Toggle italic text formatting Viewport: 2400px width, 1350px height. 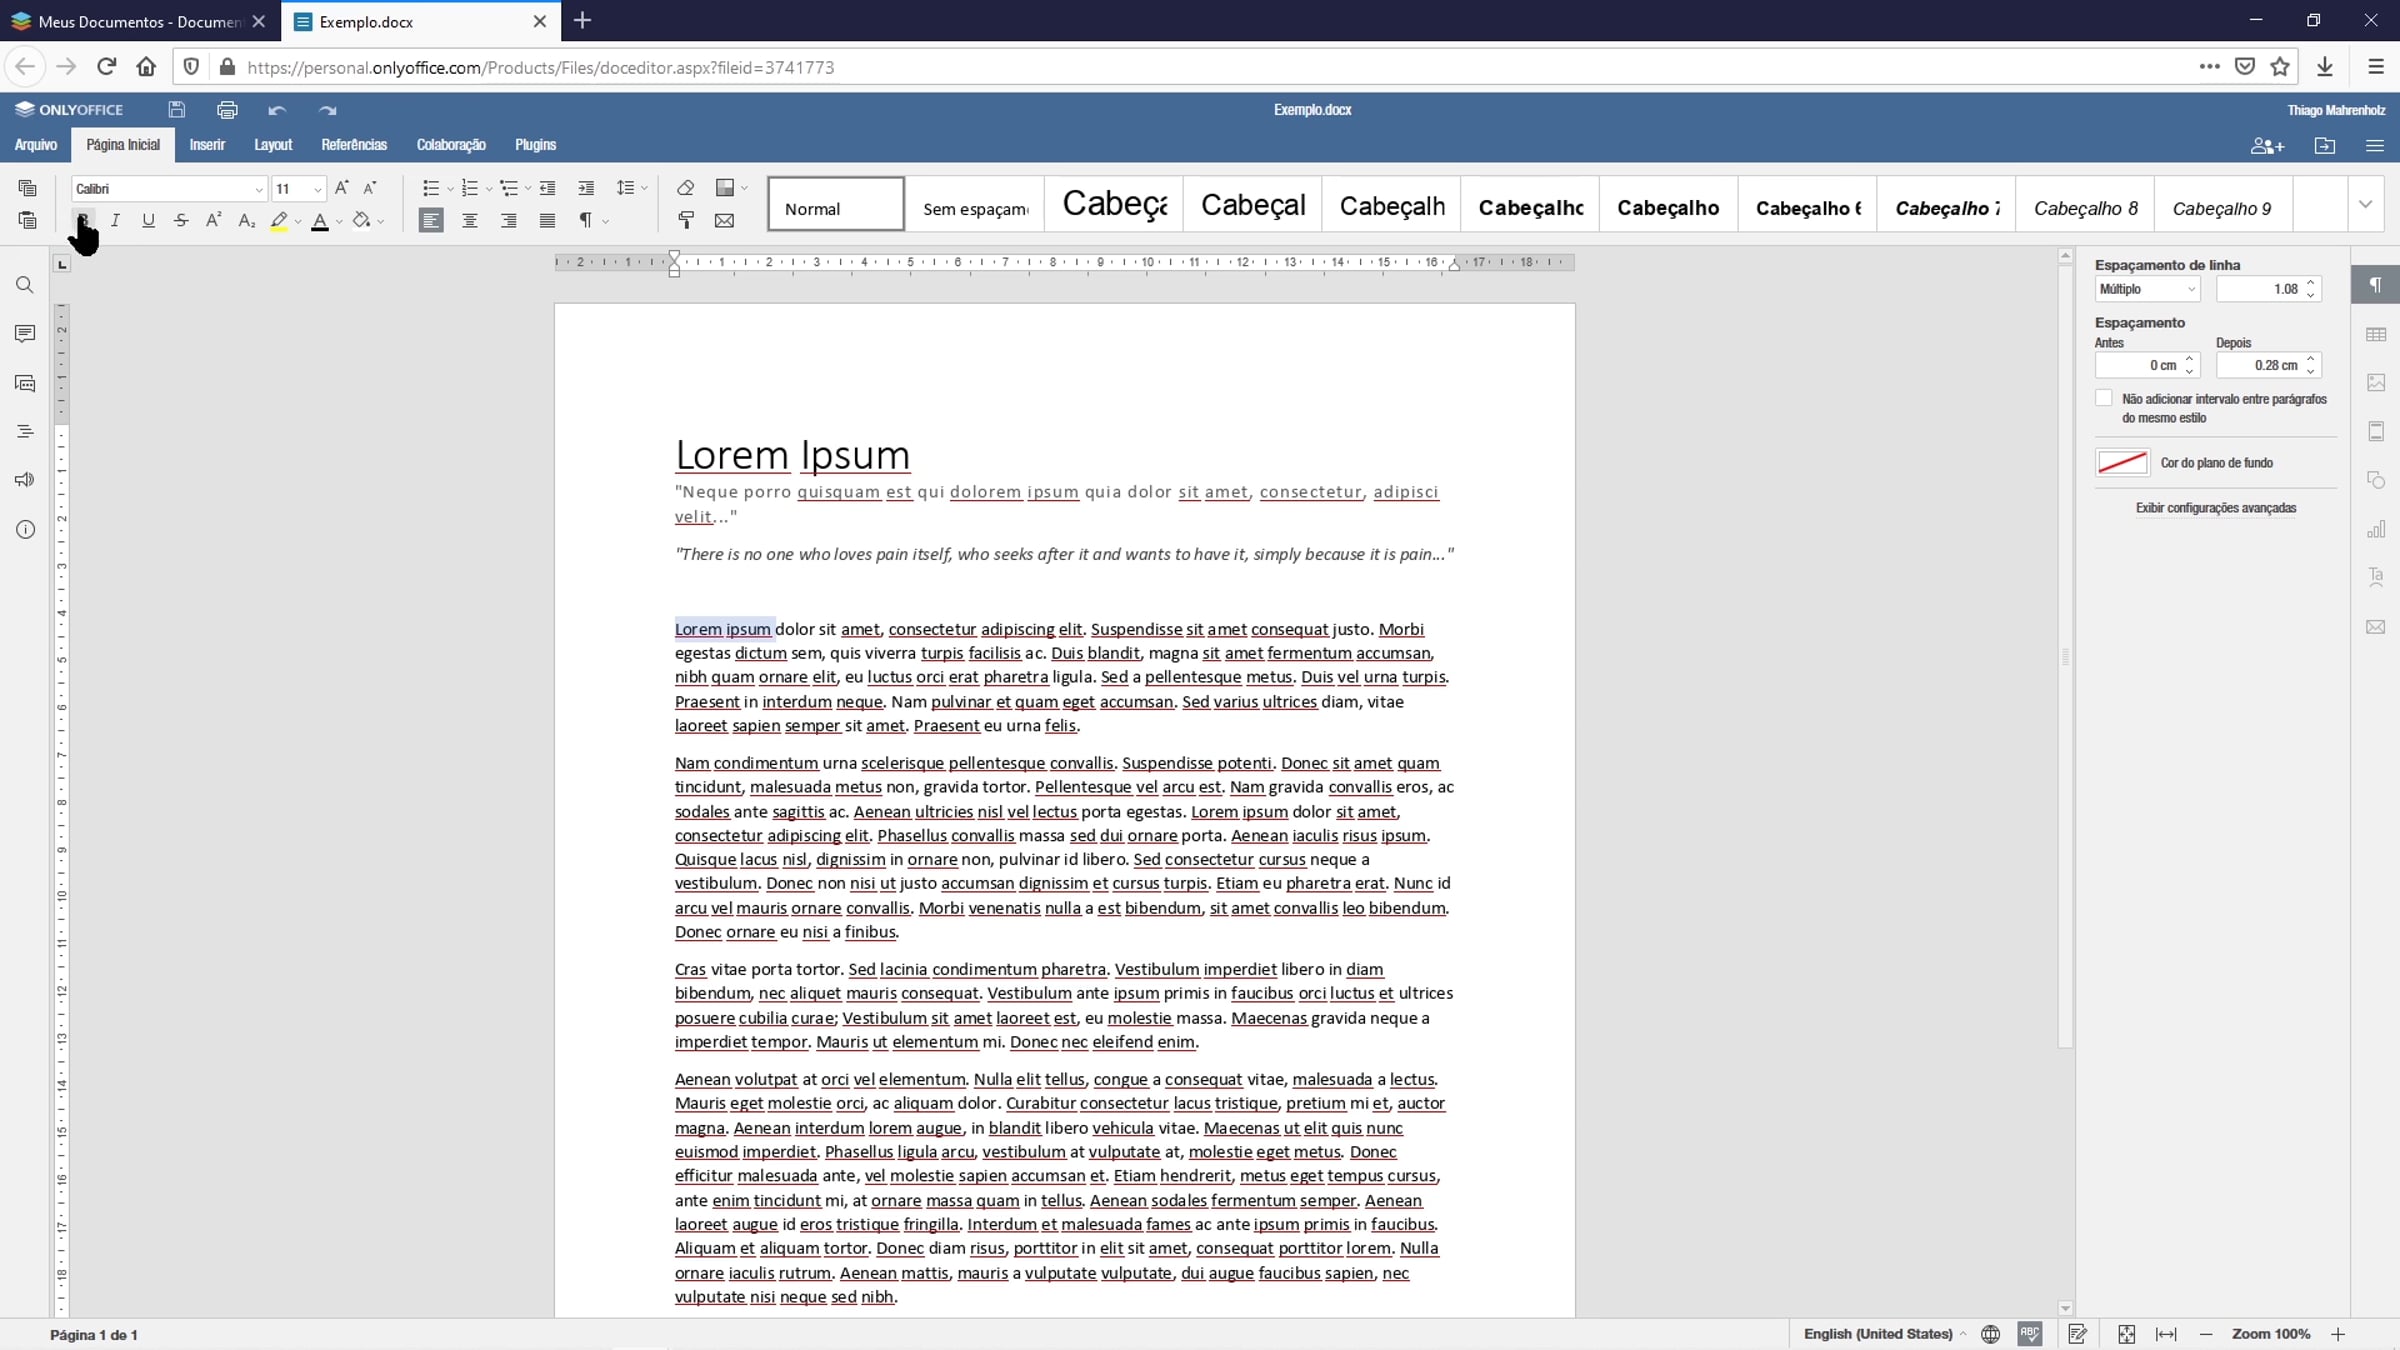115,221
